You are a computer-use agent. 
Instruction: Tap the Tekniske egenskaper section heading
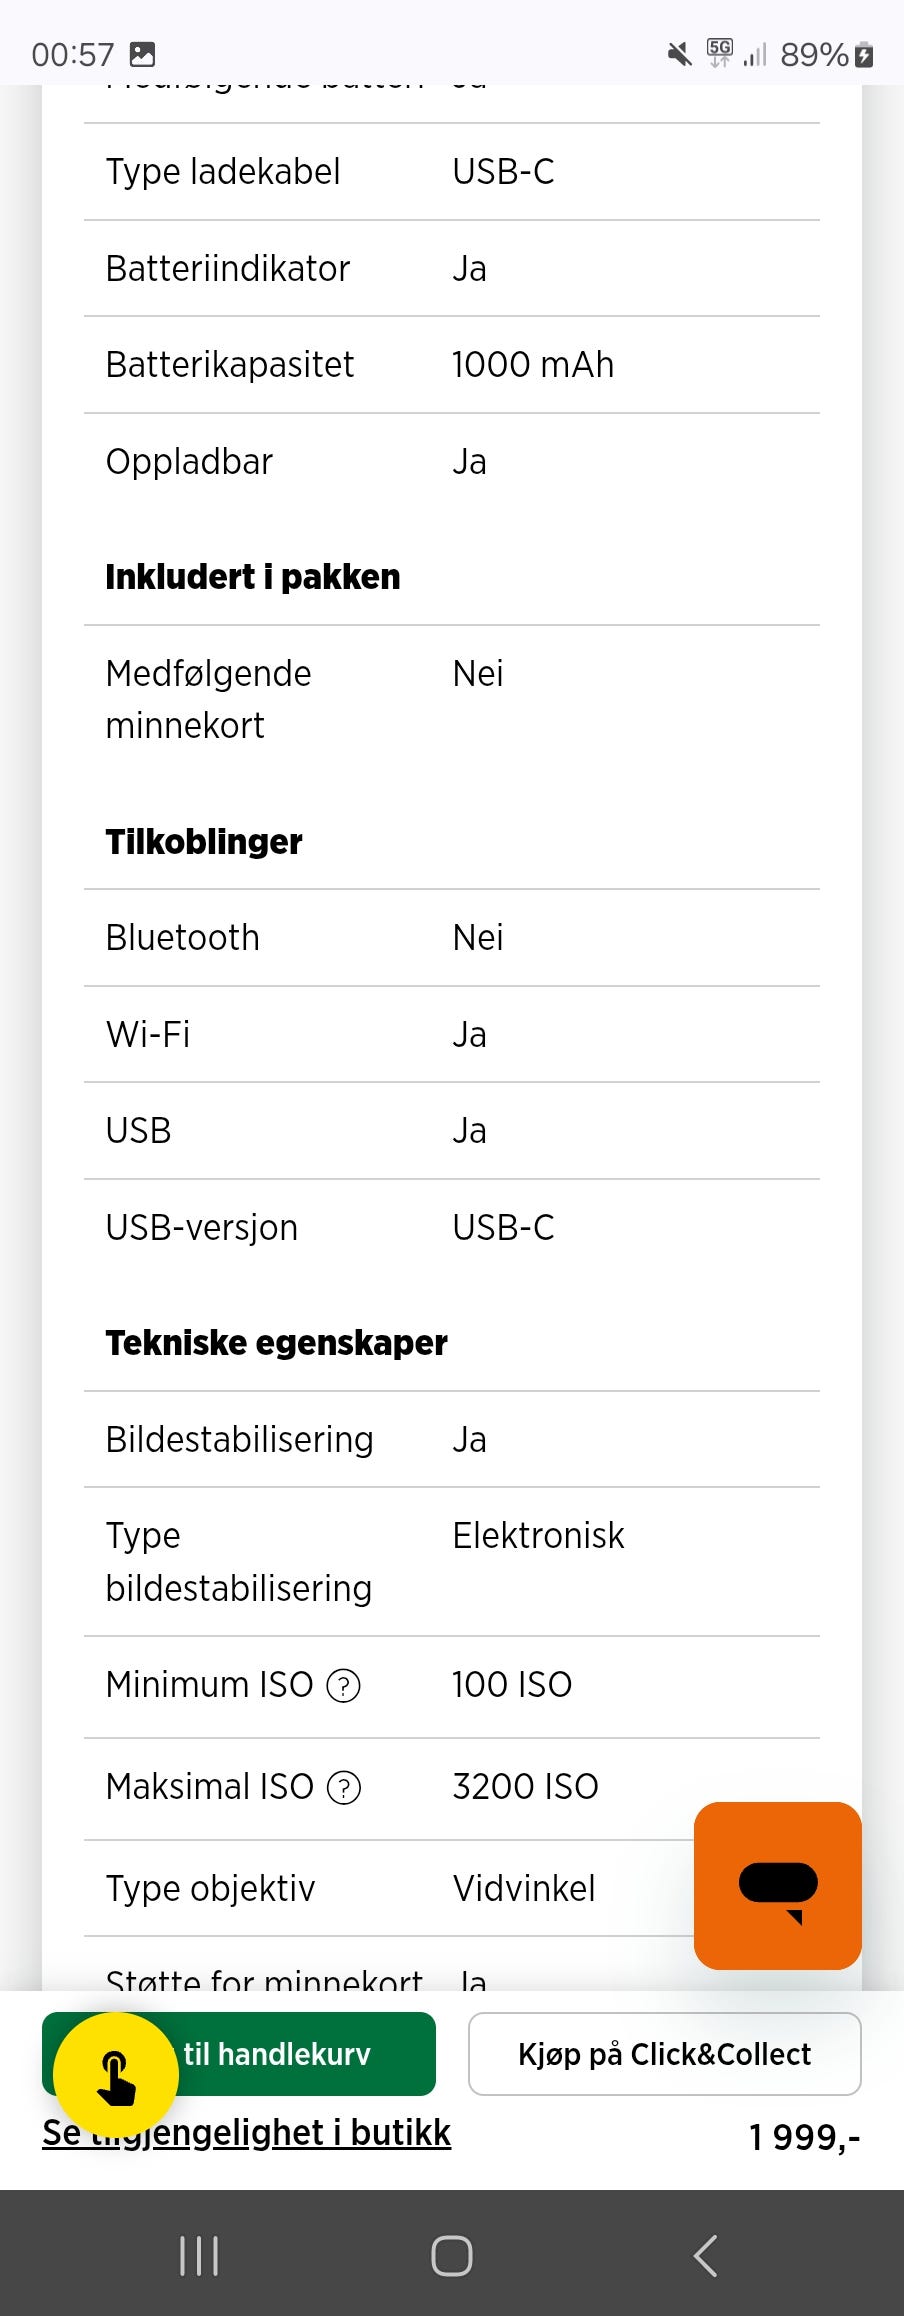[x=276, y=1343]
